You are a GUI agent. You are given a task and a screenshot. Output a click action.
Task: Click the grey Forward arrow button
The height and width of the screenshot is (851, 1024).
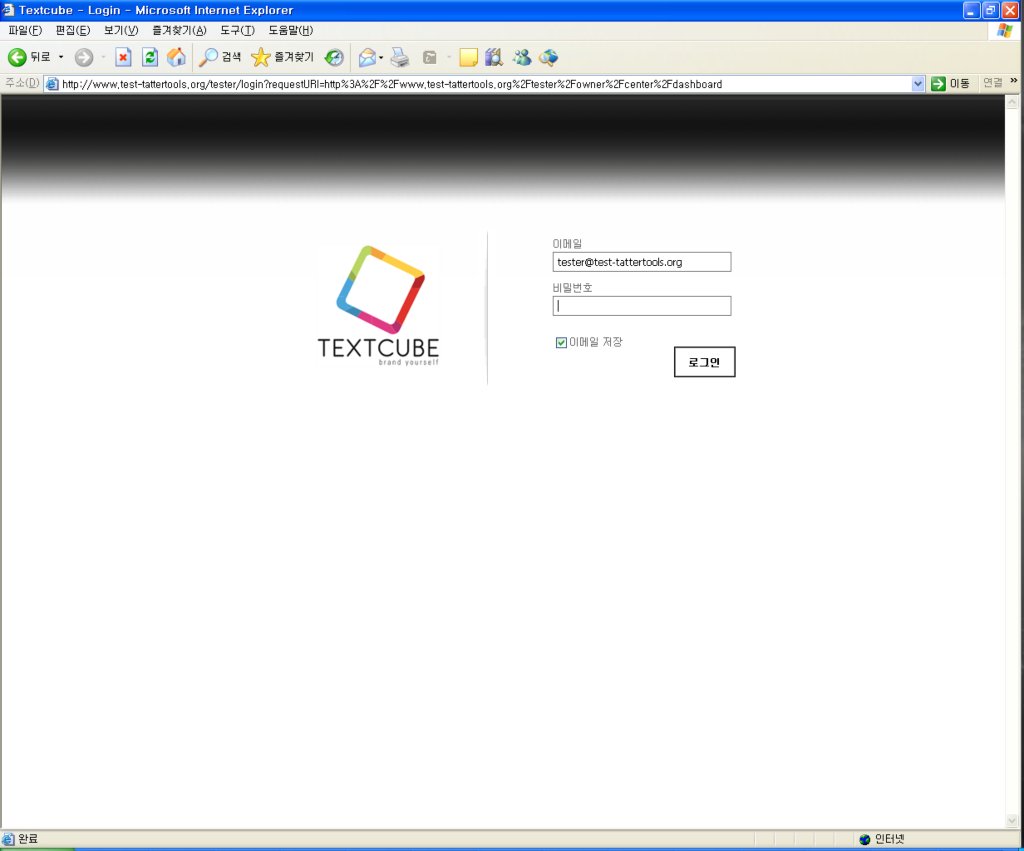pyautogui.click(x=84, y=57)
